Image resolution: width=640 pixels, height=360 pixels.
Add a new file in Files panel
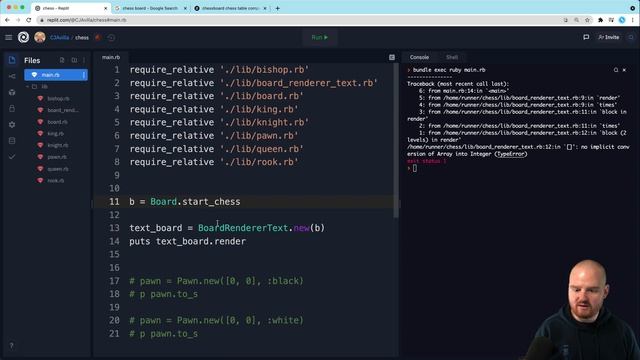(x=62, y=60)
